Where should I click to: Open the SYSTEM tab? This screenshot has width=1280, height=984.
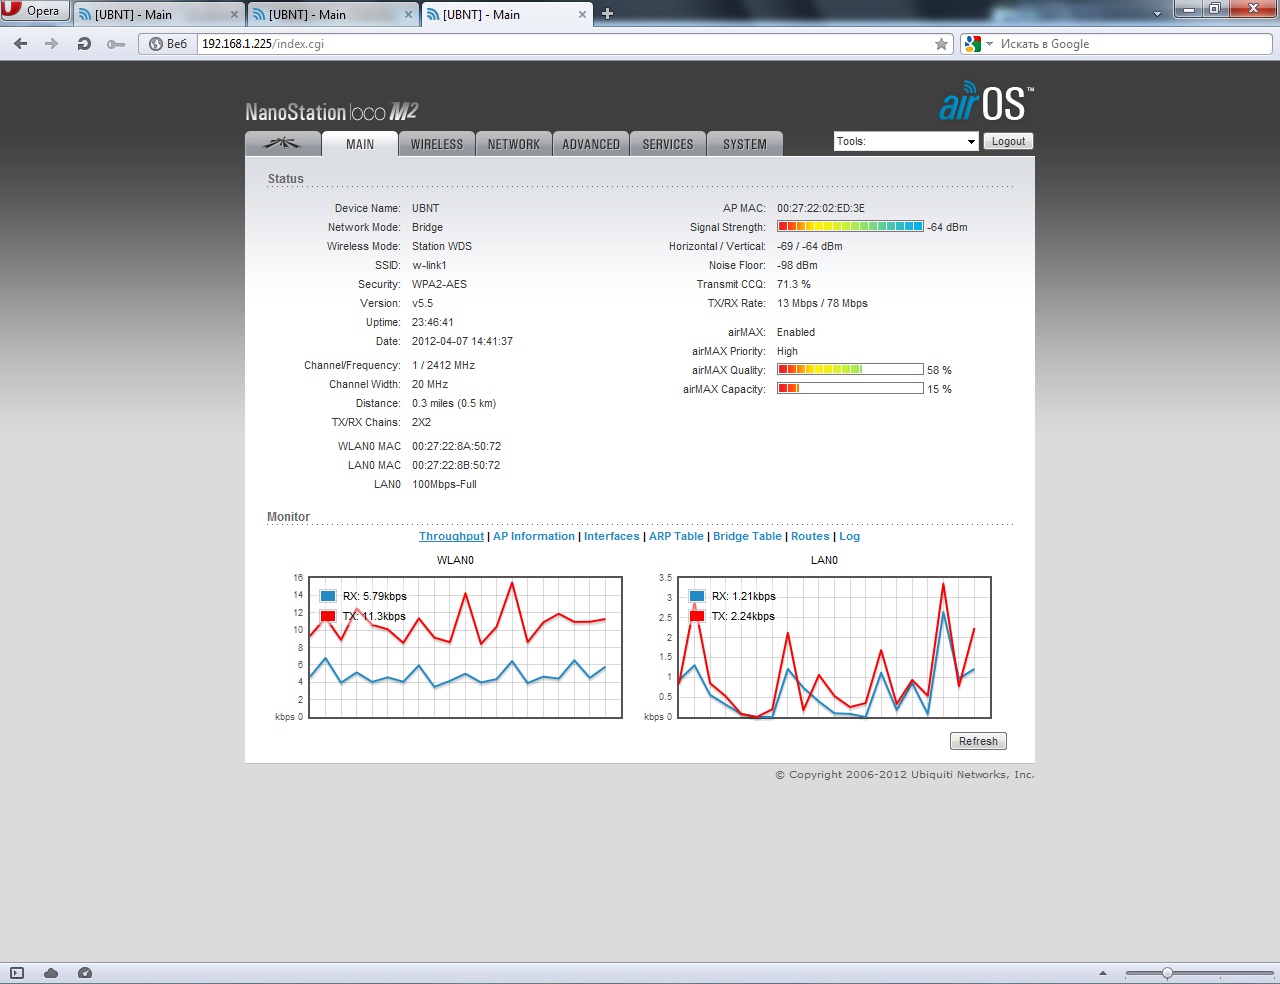coord(745,144)
